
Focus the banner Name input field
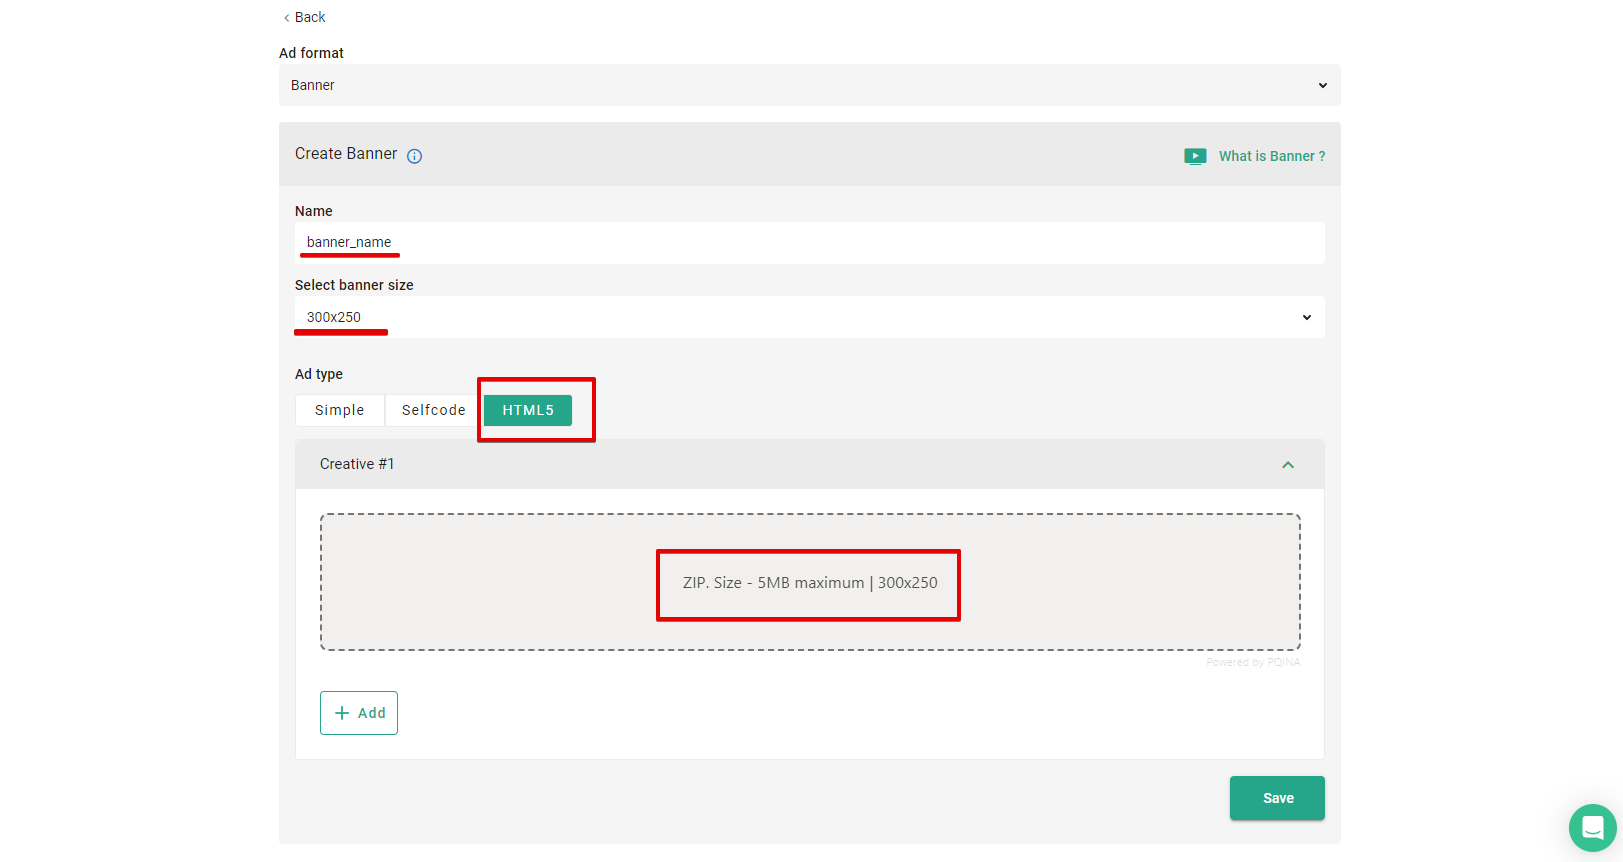pos(808,243)
